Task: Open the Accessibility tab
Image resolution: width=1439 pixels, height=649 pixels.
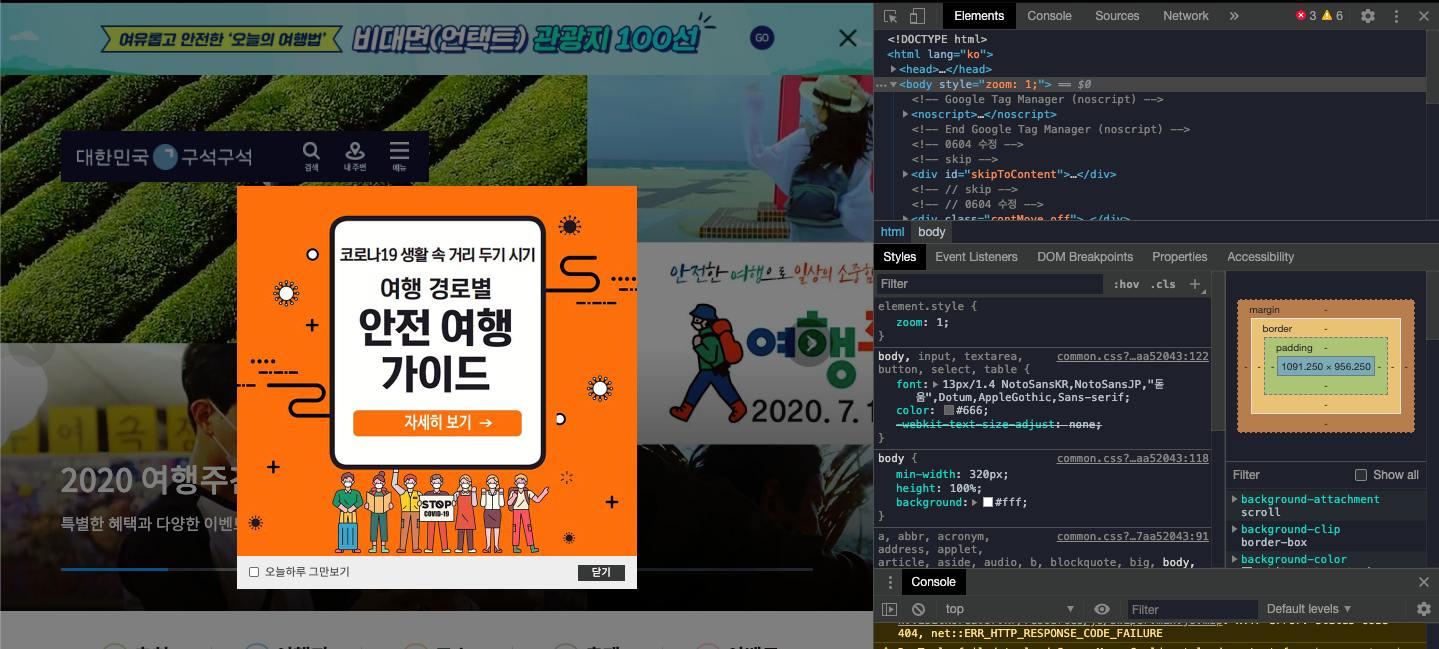Action: tap(1260, 257)
